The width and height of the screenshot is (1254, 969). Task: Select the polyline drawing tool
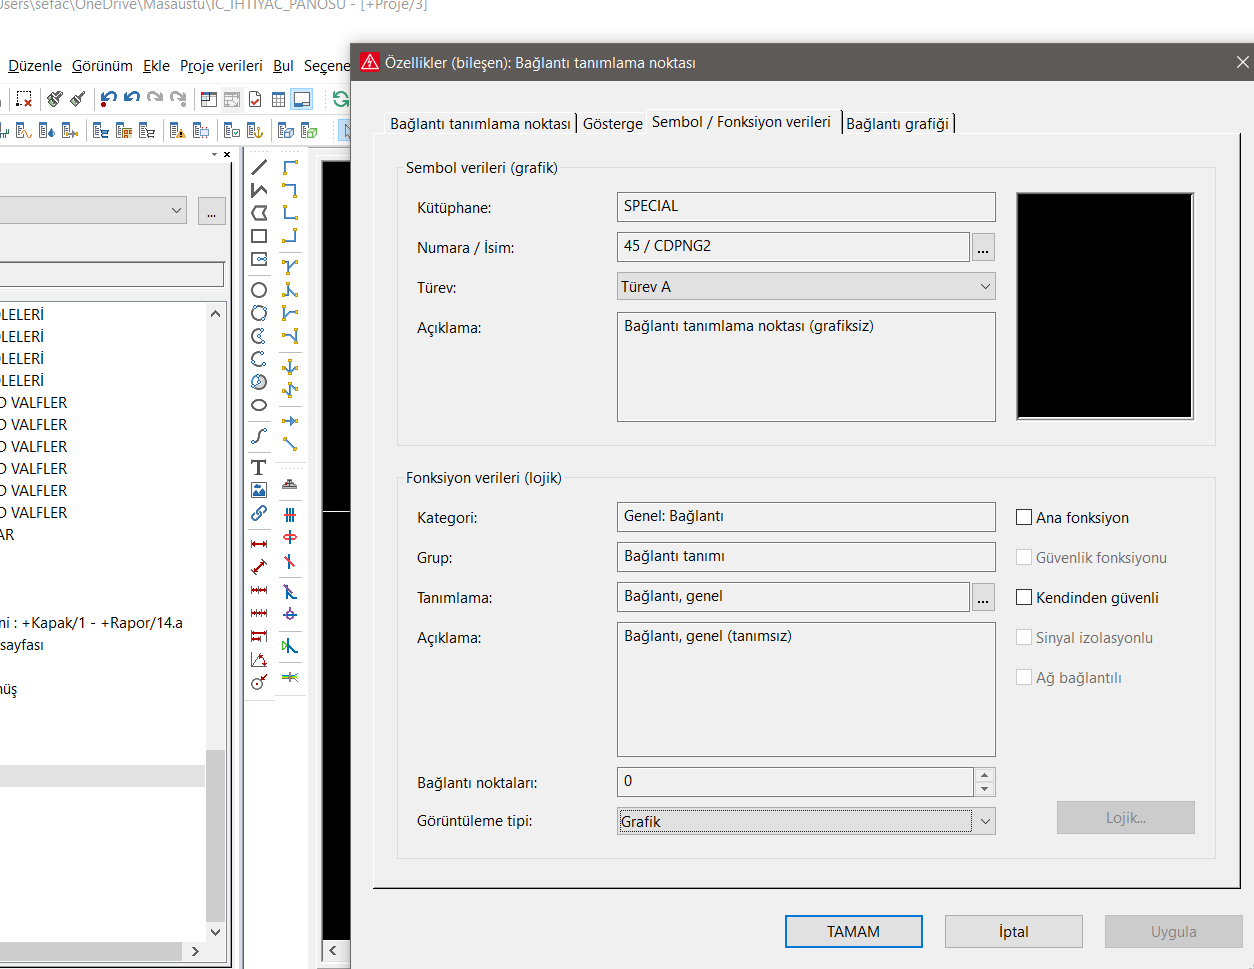pyautogui.click(x=259, y=190)
